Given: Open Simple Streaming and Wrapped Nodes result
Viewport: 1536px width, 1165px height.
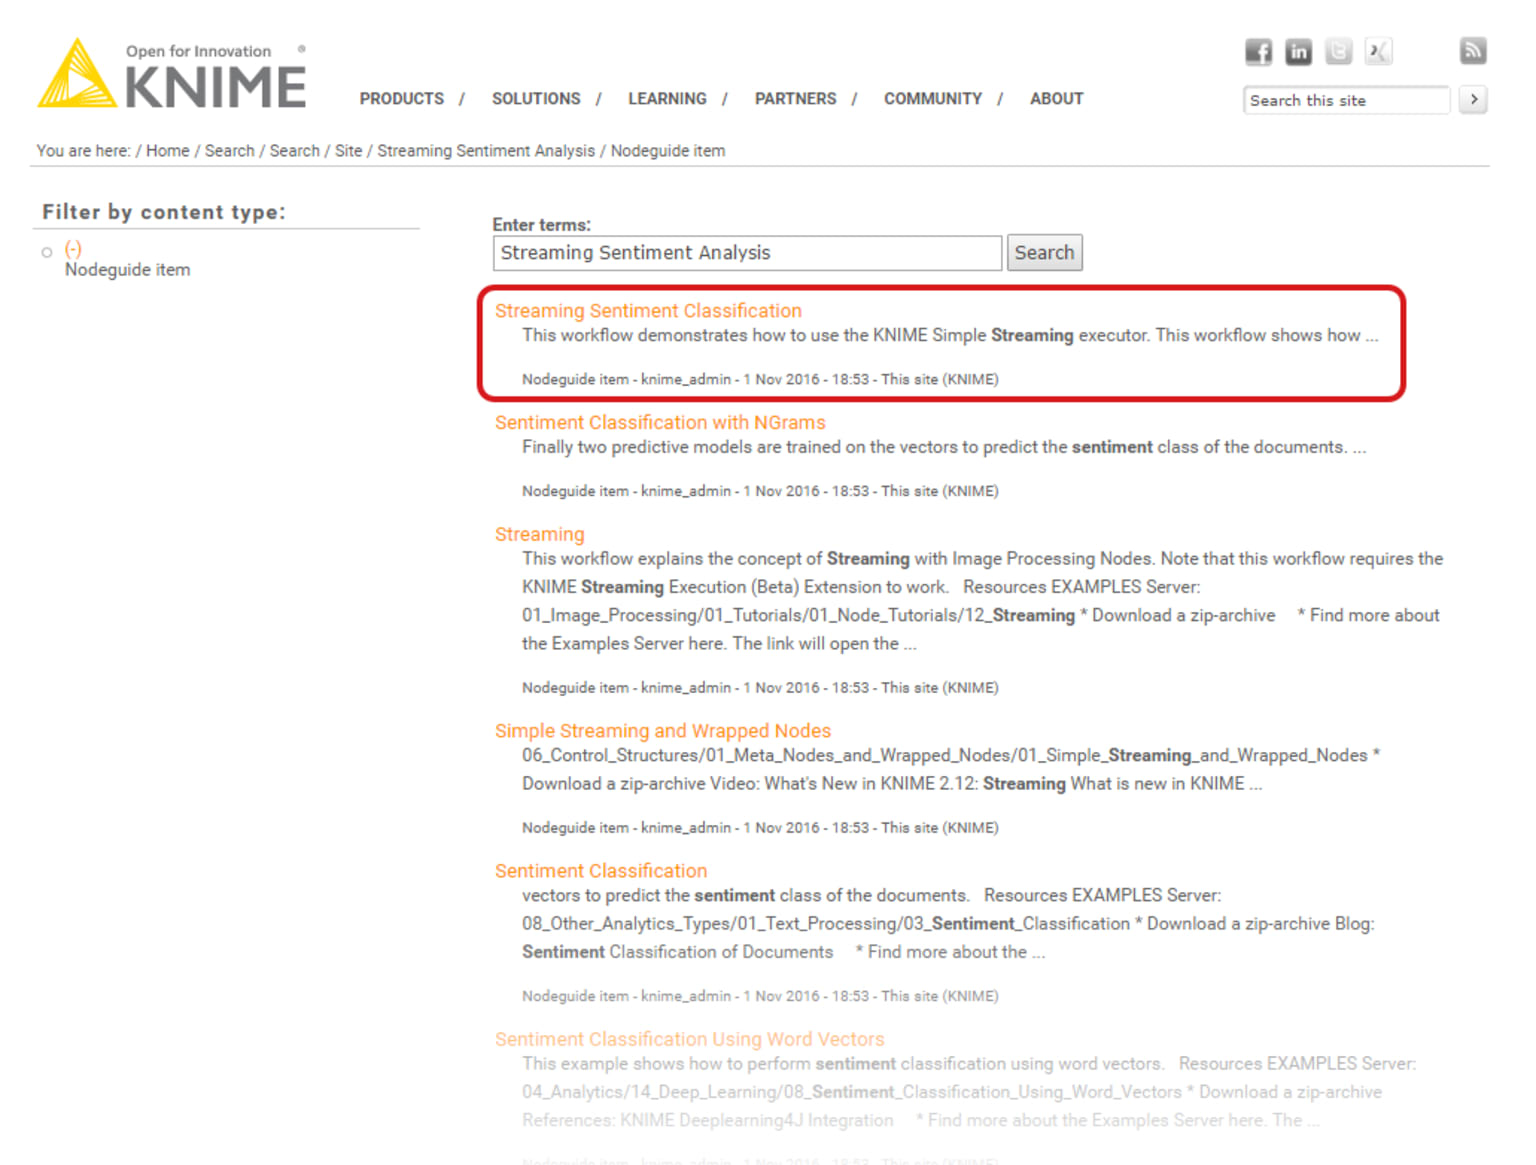Looking at the screenshot, I should [663, 731].
